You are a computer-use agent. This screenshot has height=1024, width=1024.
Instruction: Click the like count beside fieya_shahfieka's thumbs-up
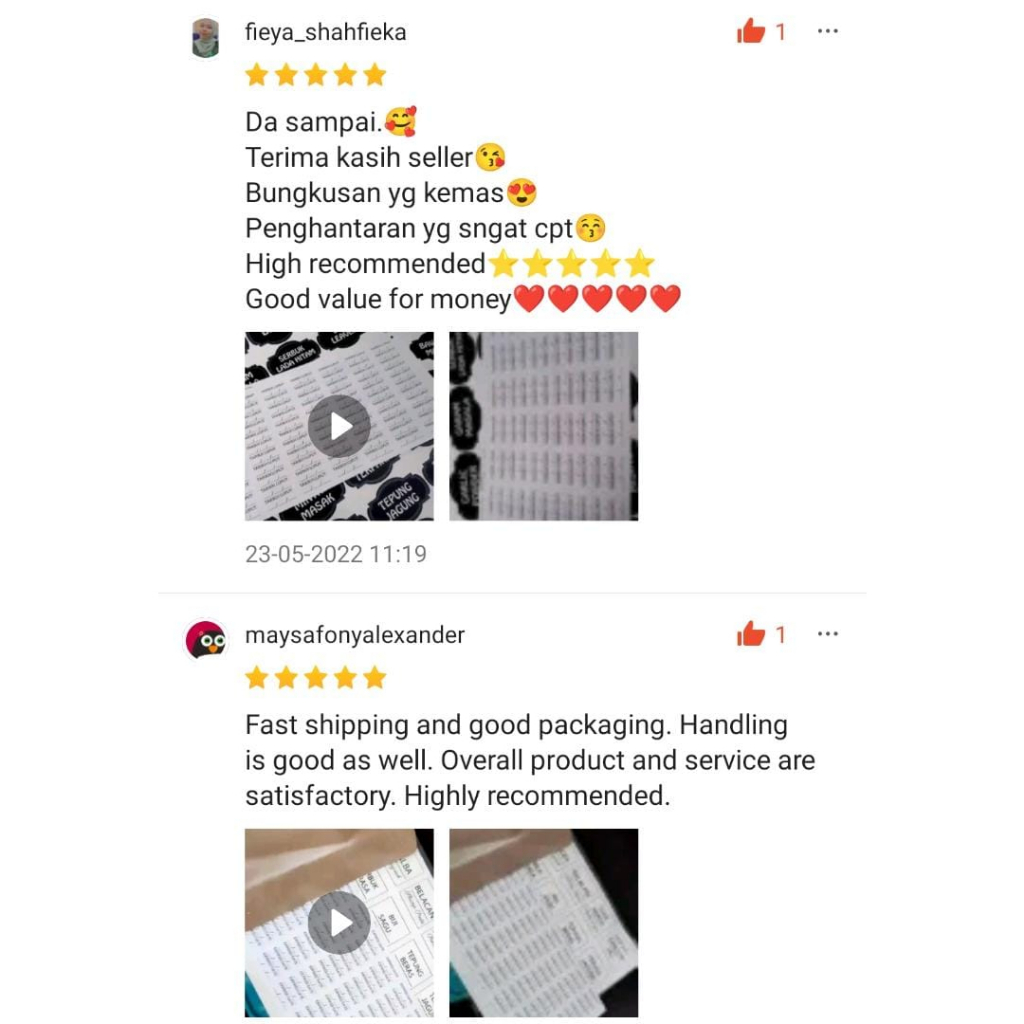780,31
